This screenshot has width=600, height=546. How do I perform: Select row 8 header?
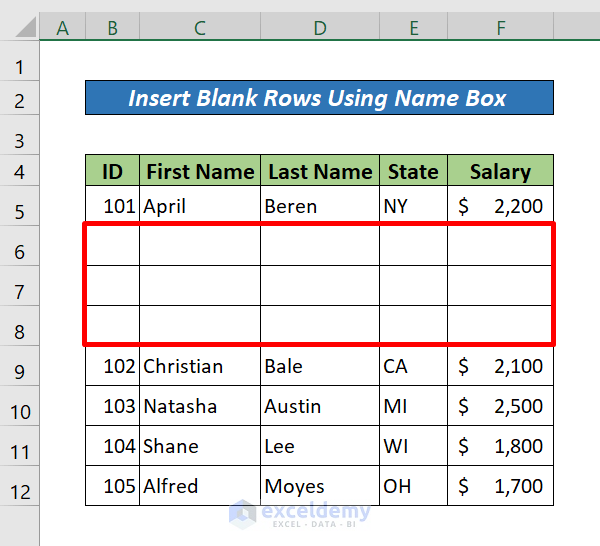point(20,326)
